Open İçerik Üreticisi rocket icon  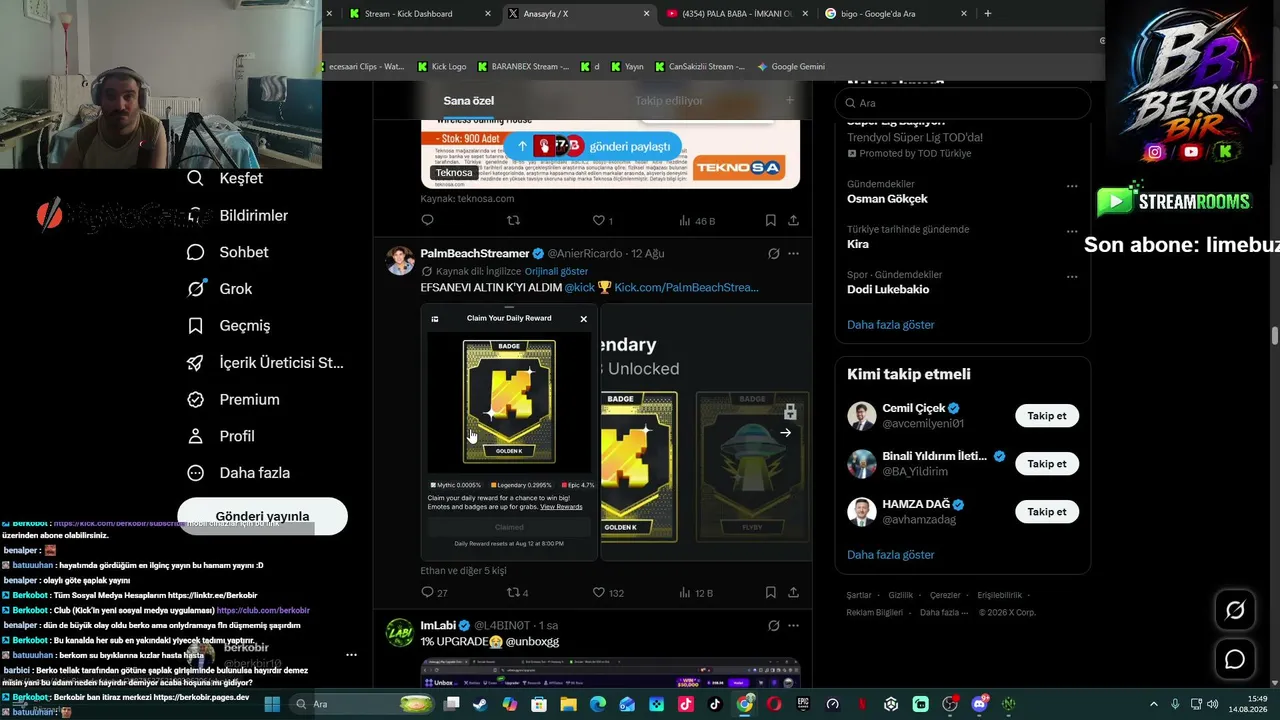196,362
